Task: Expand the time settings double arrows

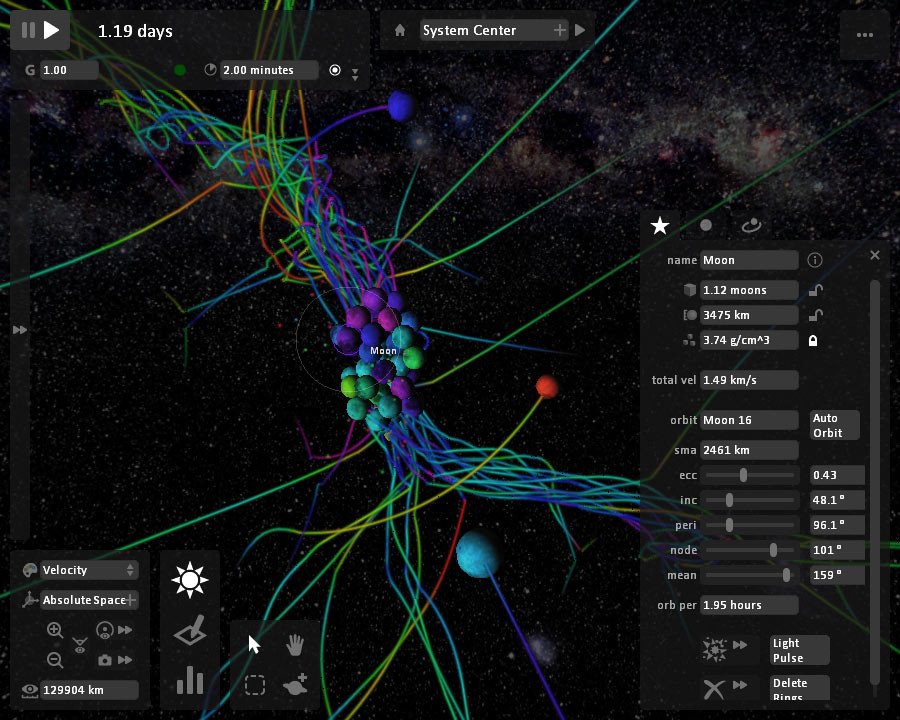Action: point(355,75)
